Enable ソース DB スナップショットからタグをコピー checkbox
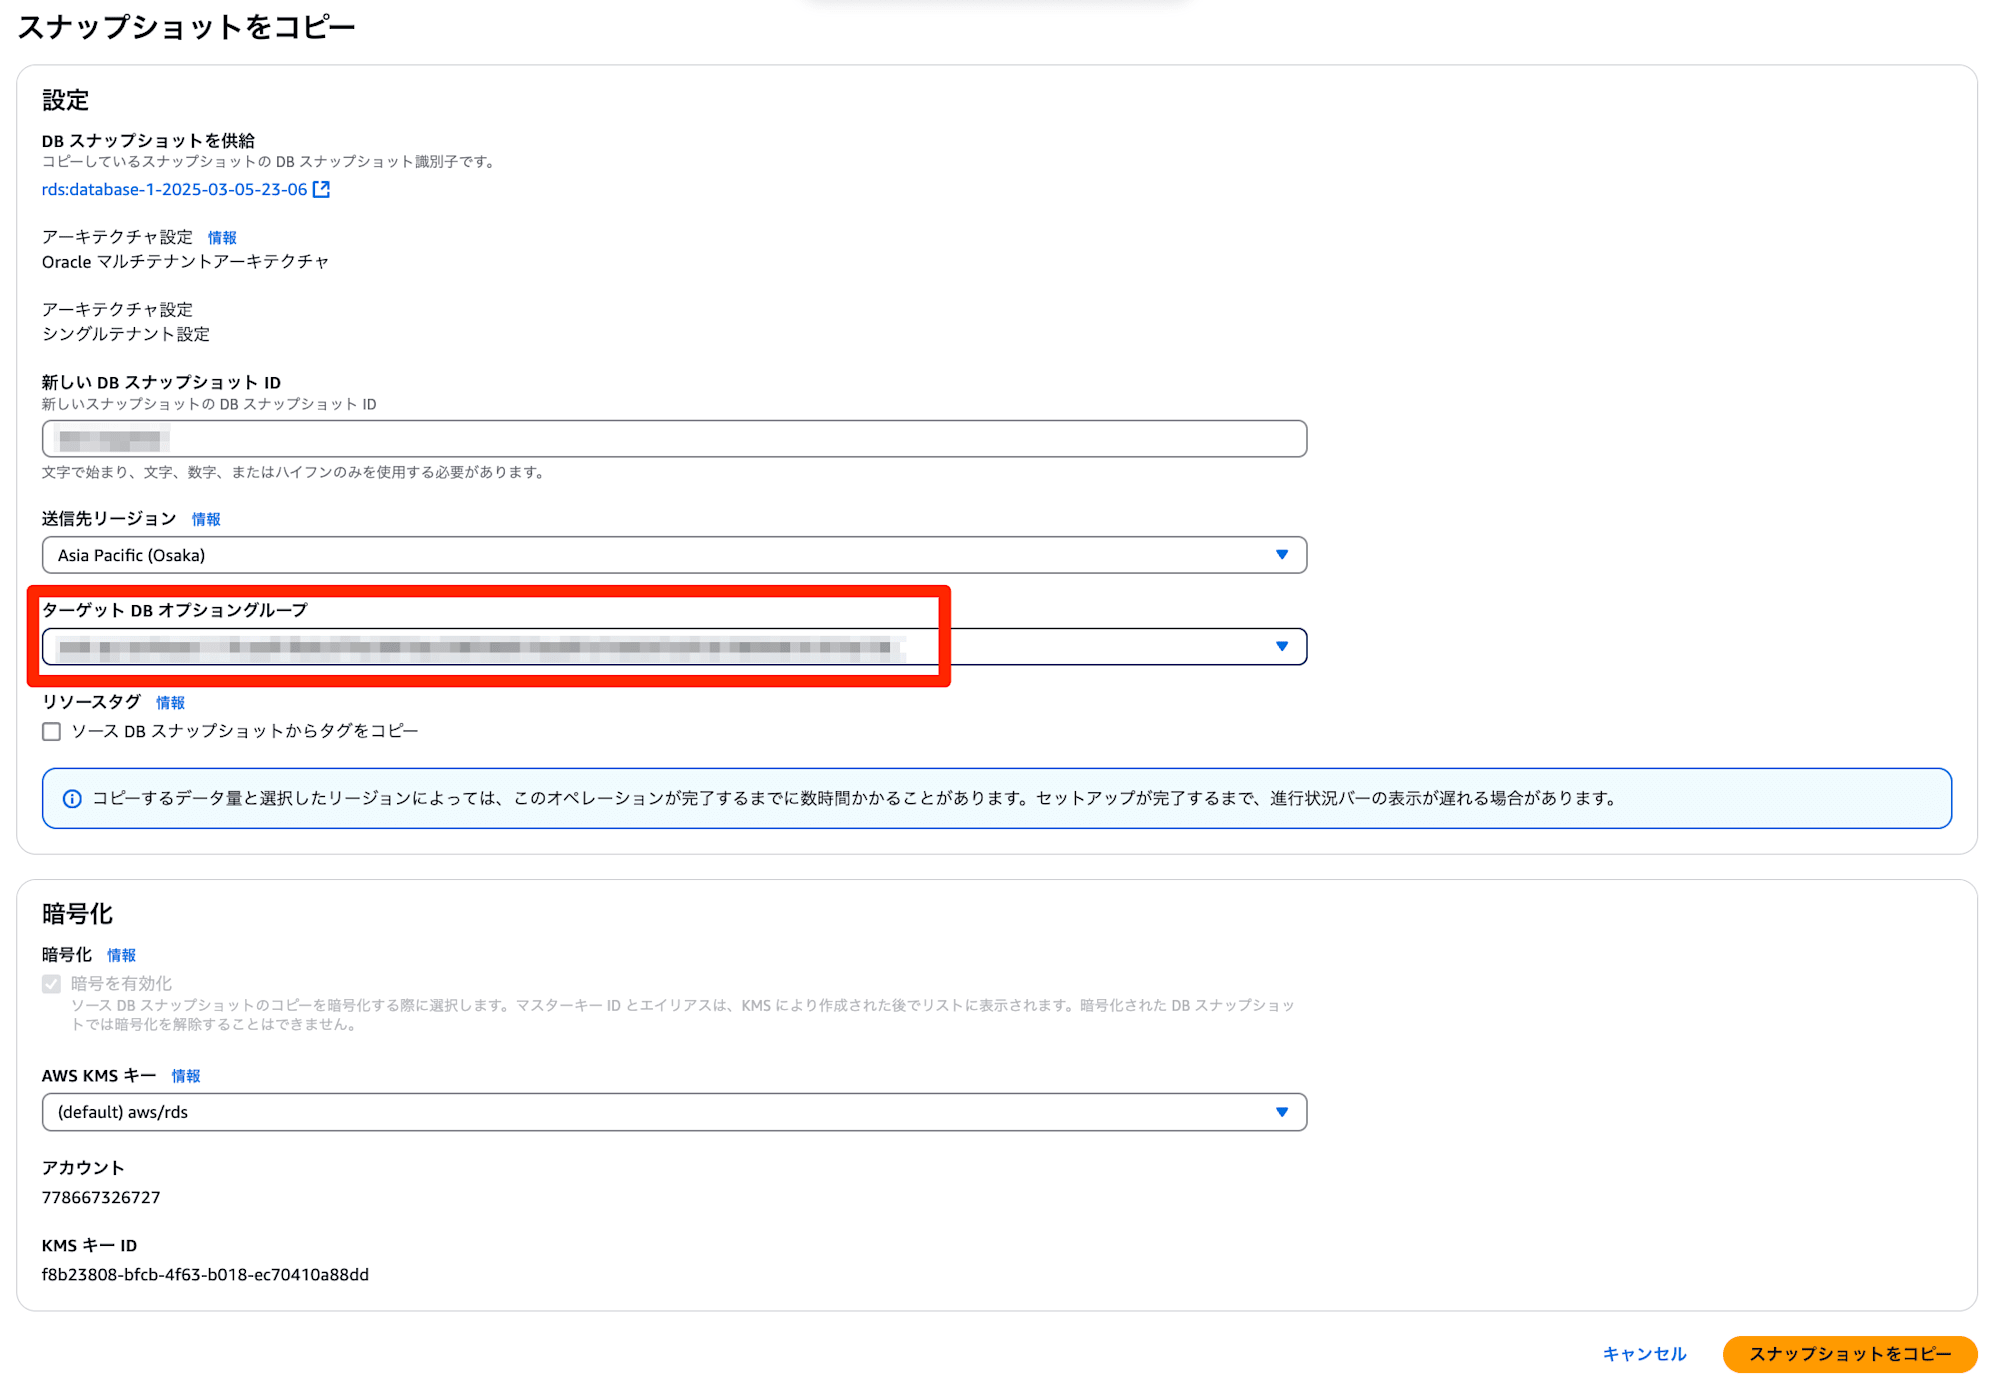This screenshot has height=1395, width=2000. pos(52,732)
